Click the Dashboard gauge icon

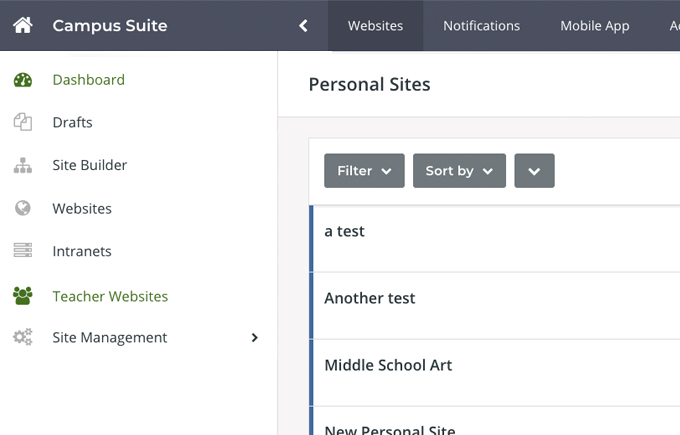point(23,80)
